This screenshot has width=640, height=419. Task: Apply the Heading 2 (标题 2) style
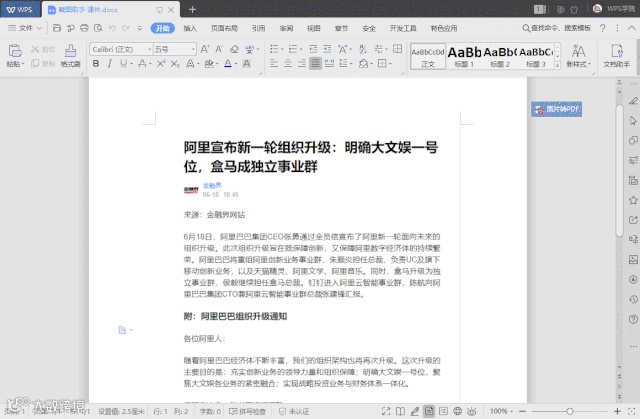point(500,56)
